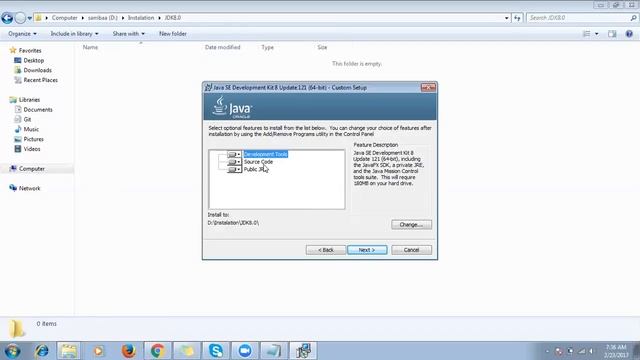This screenshot has width=640, height=360.
Task: Launch Internet Explorer from the taskbar
Action: 41,351
